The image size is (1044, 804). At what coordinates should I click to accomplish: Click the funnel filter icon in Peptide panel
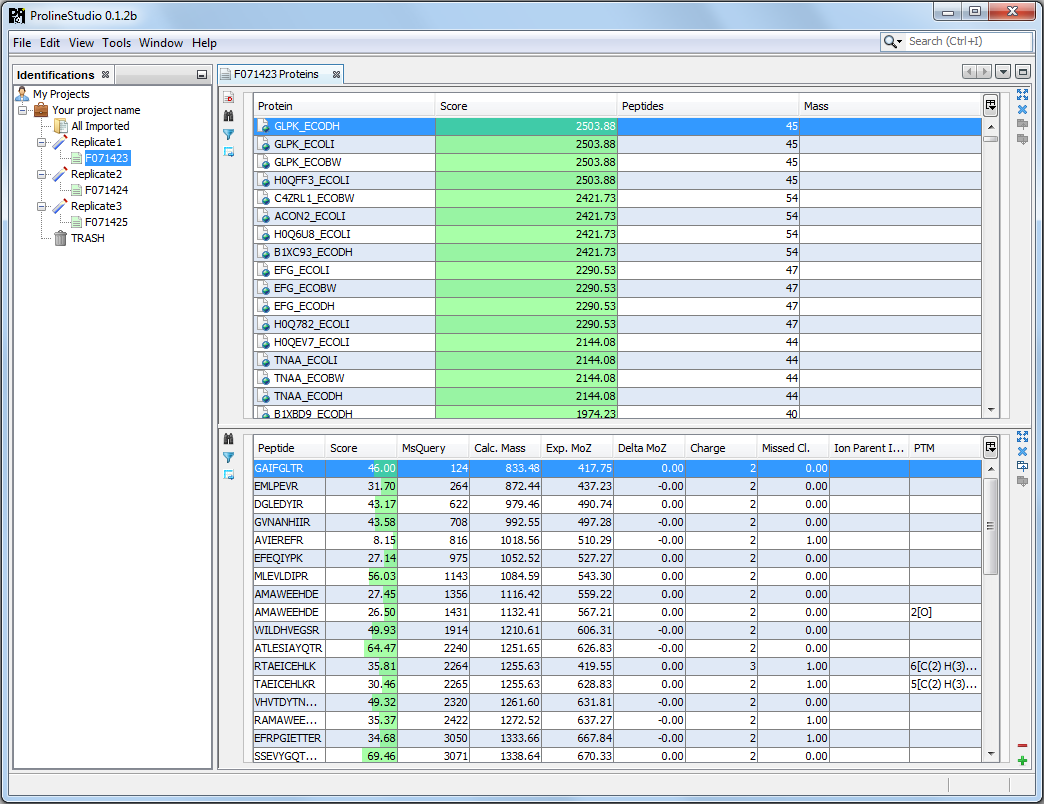tap(228, 457)
